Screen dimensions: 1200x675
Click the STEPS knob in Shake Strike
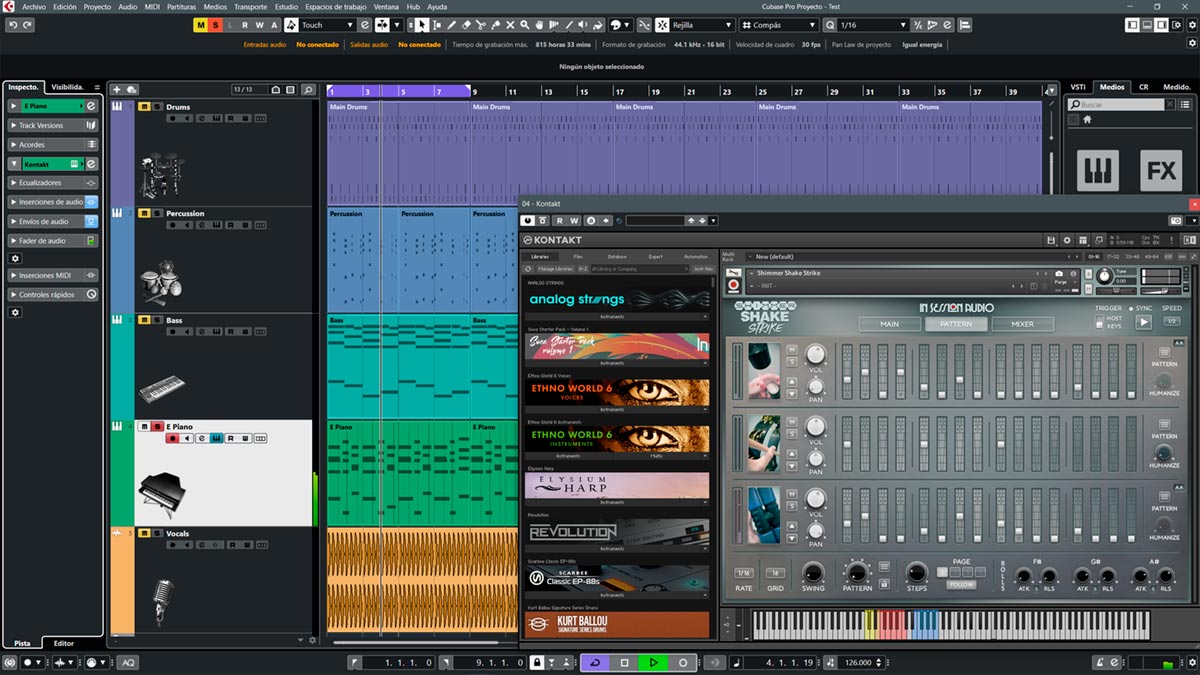(x=916, y=573)
